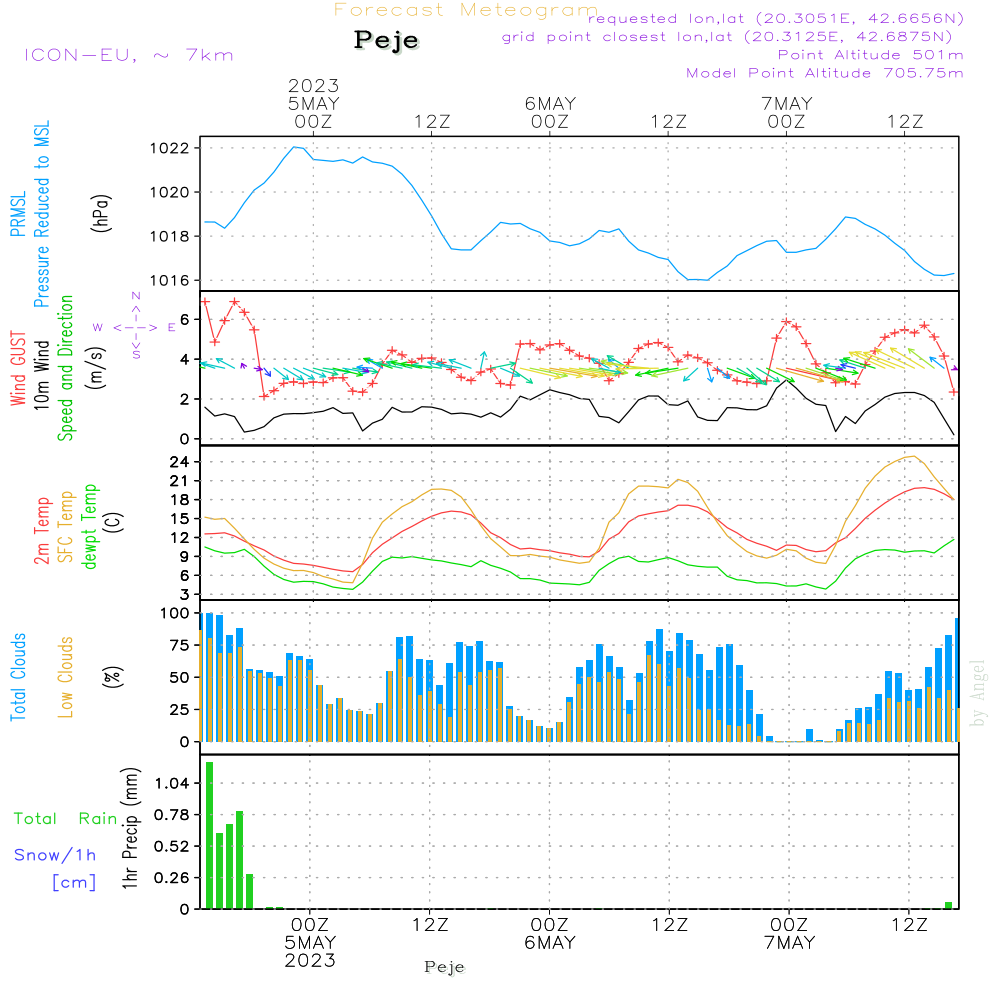Image resolution: width=1000 pixels, height=1000 pixels.
Task: Select the "50" cloud cover tick value
Action: (180, 678)
